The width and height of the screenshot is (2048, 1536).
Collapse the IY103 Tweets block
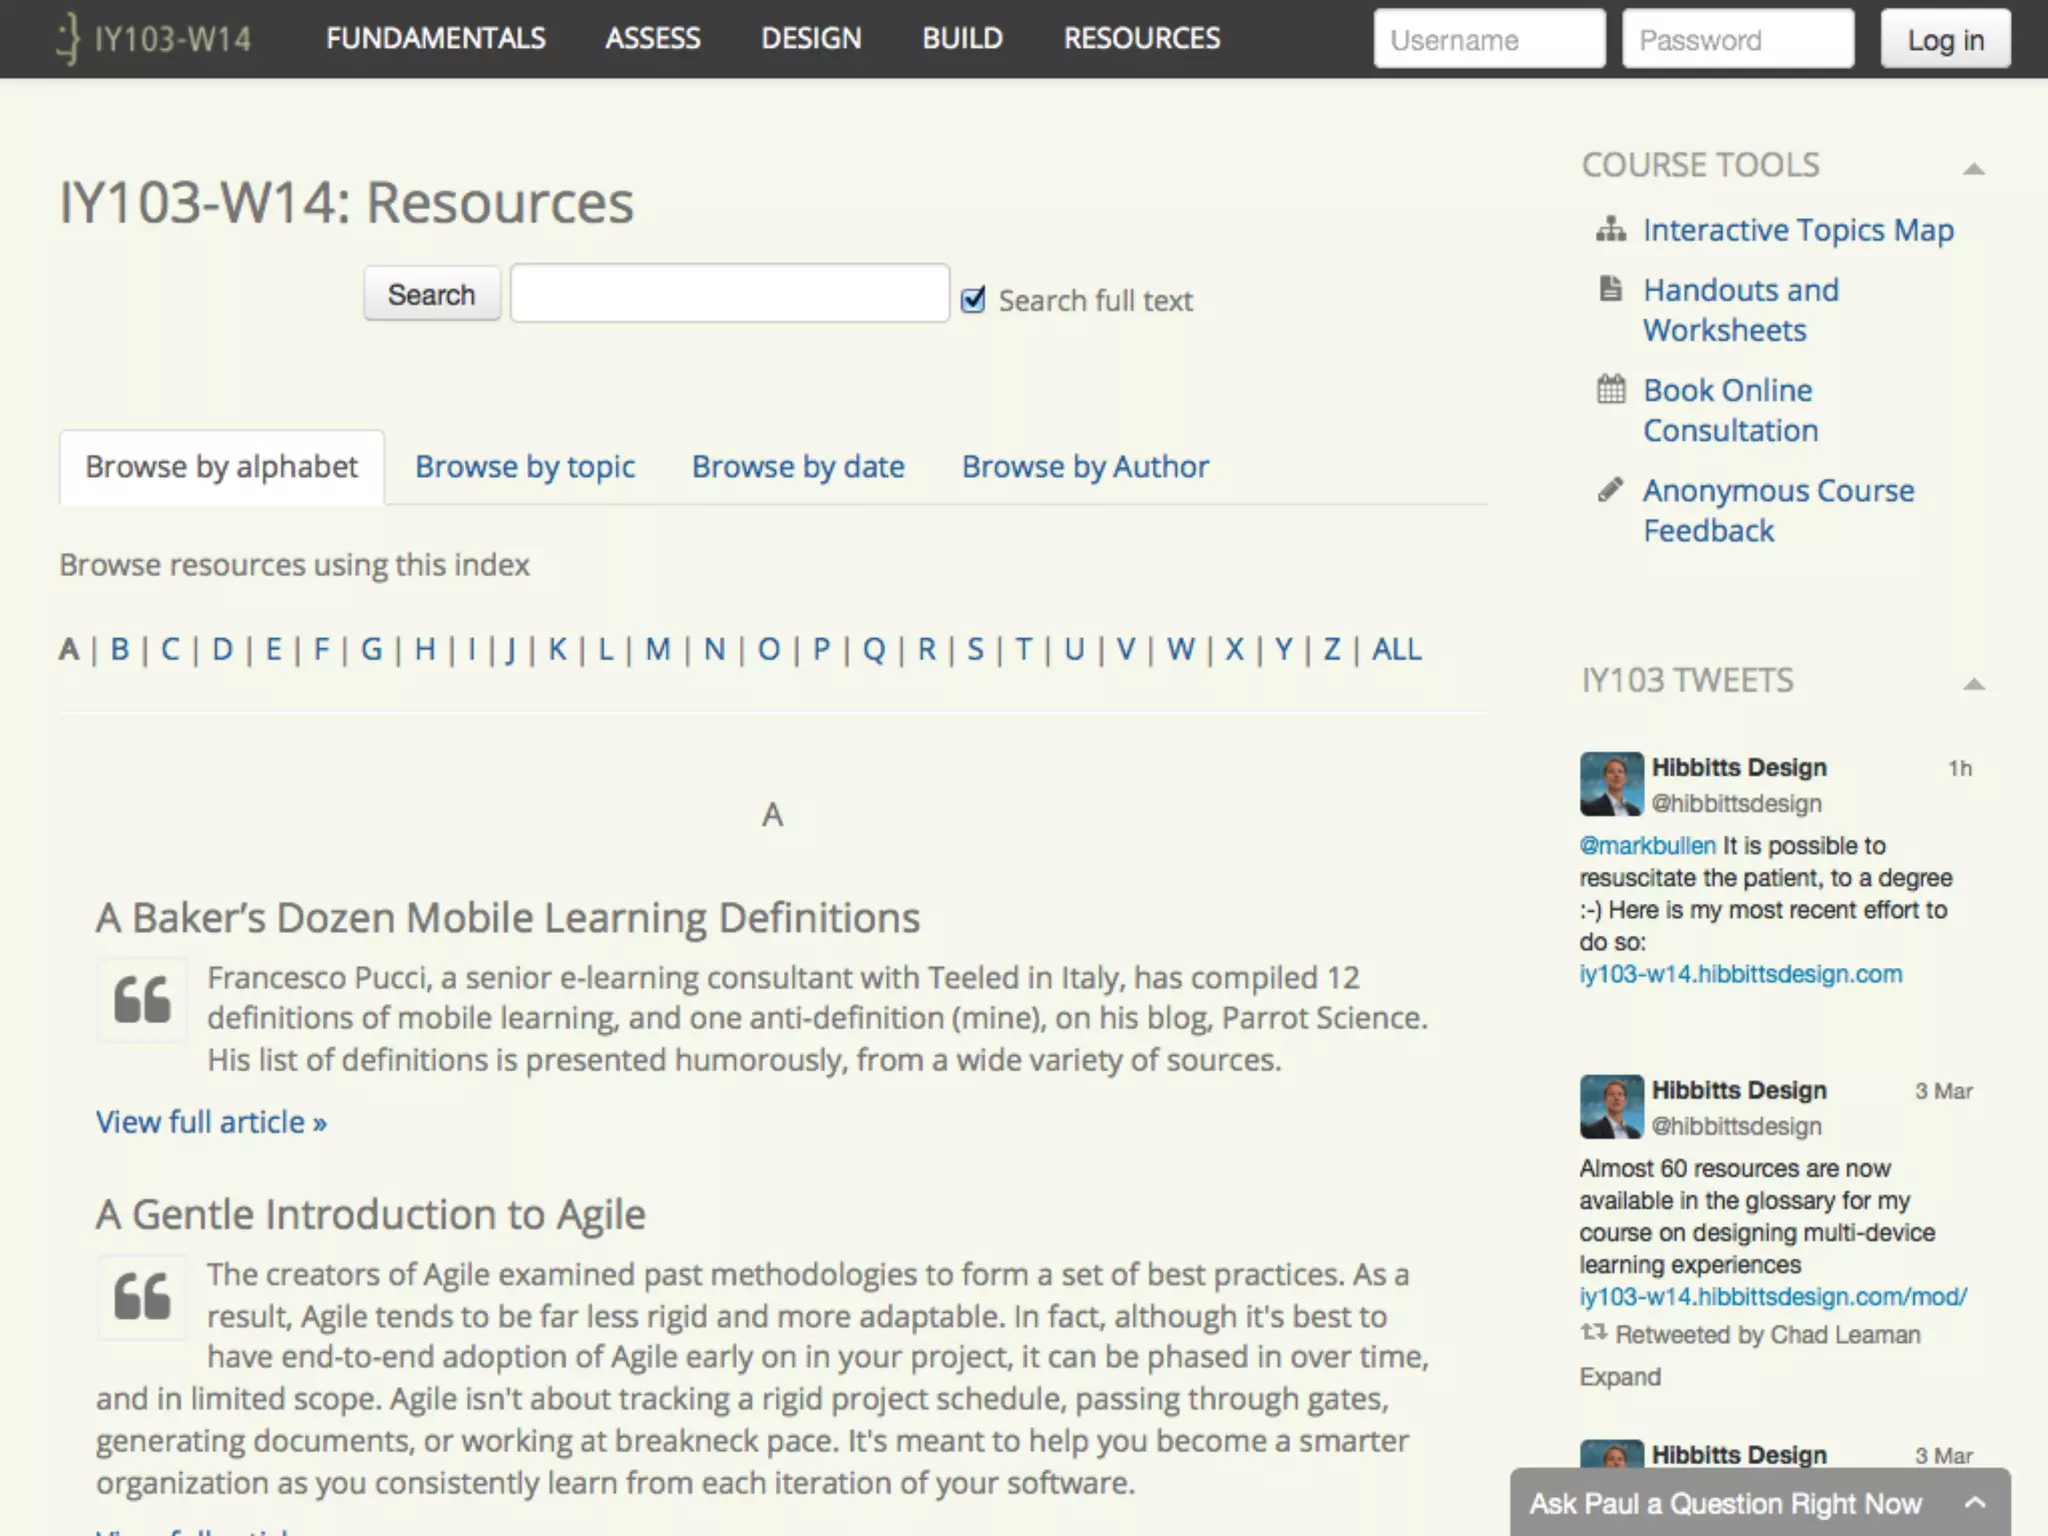click(x=1973, y=684)
